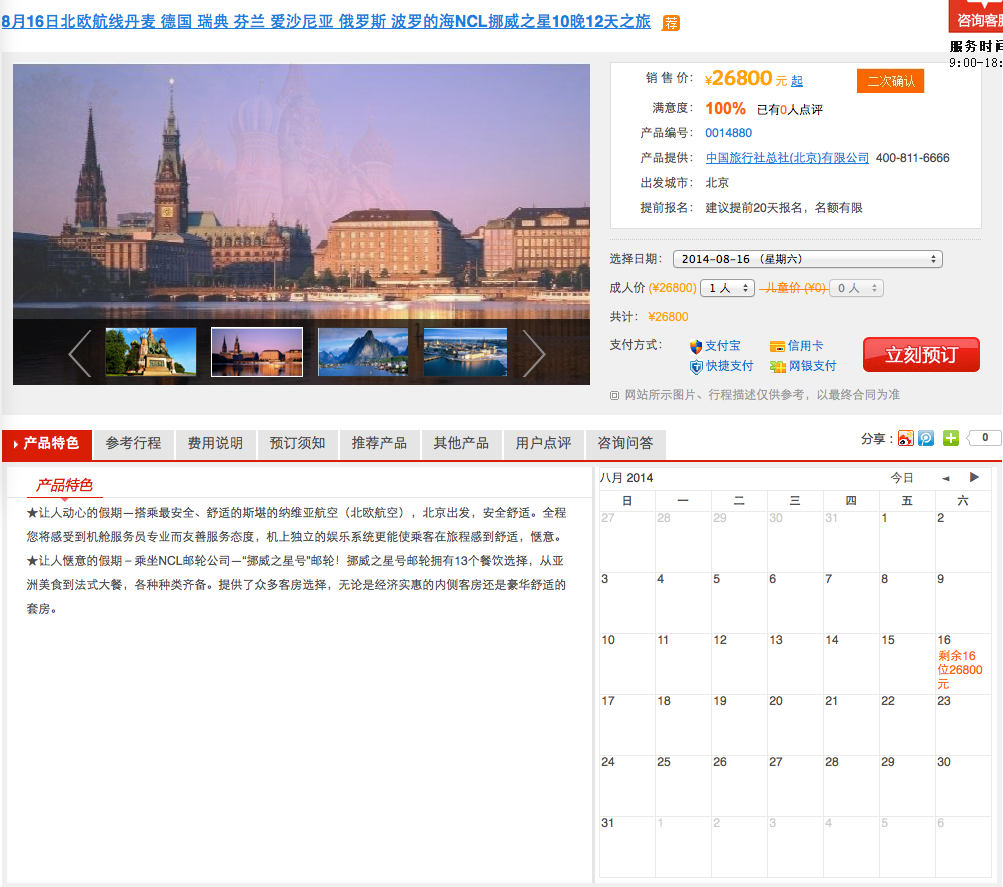Switch to the 其他产品 tab
1003x887 pixels.
(x=461, y=444)
